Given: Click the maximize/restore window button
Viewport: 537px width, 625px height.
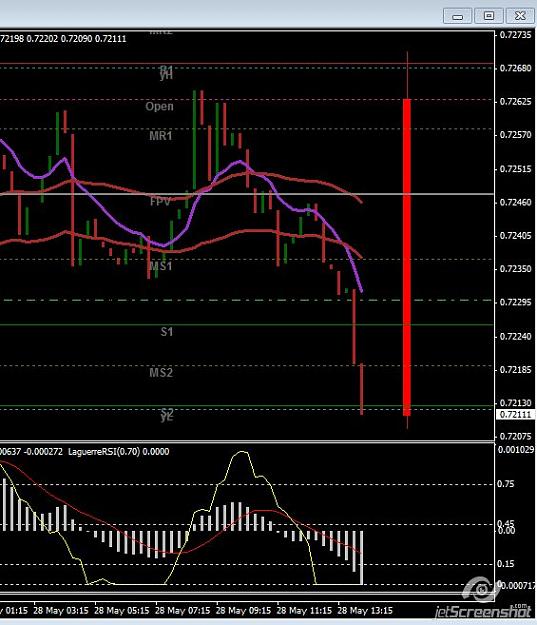Looking at the screenshot, I should tap(489, 16).
